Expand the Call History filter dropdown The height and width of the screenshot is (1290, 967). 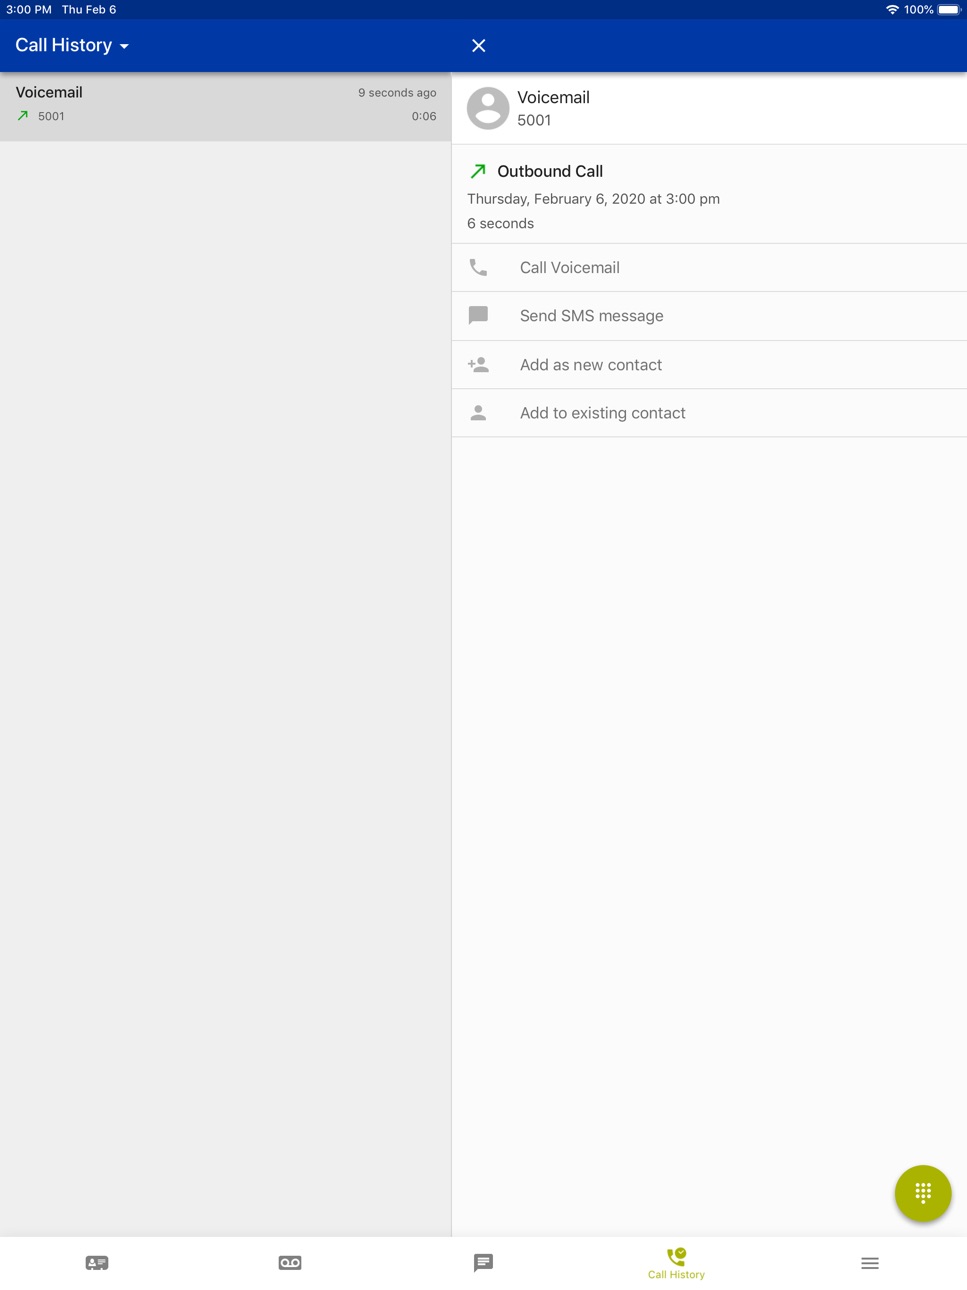[x=72, y=45]
